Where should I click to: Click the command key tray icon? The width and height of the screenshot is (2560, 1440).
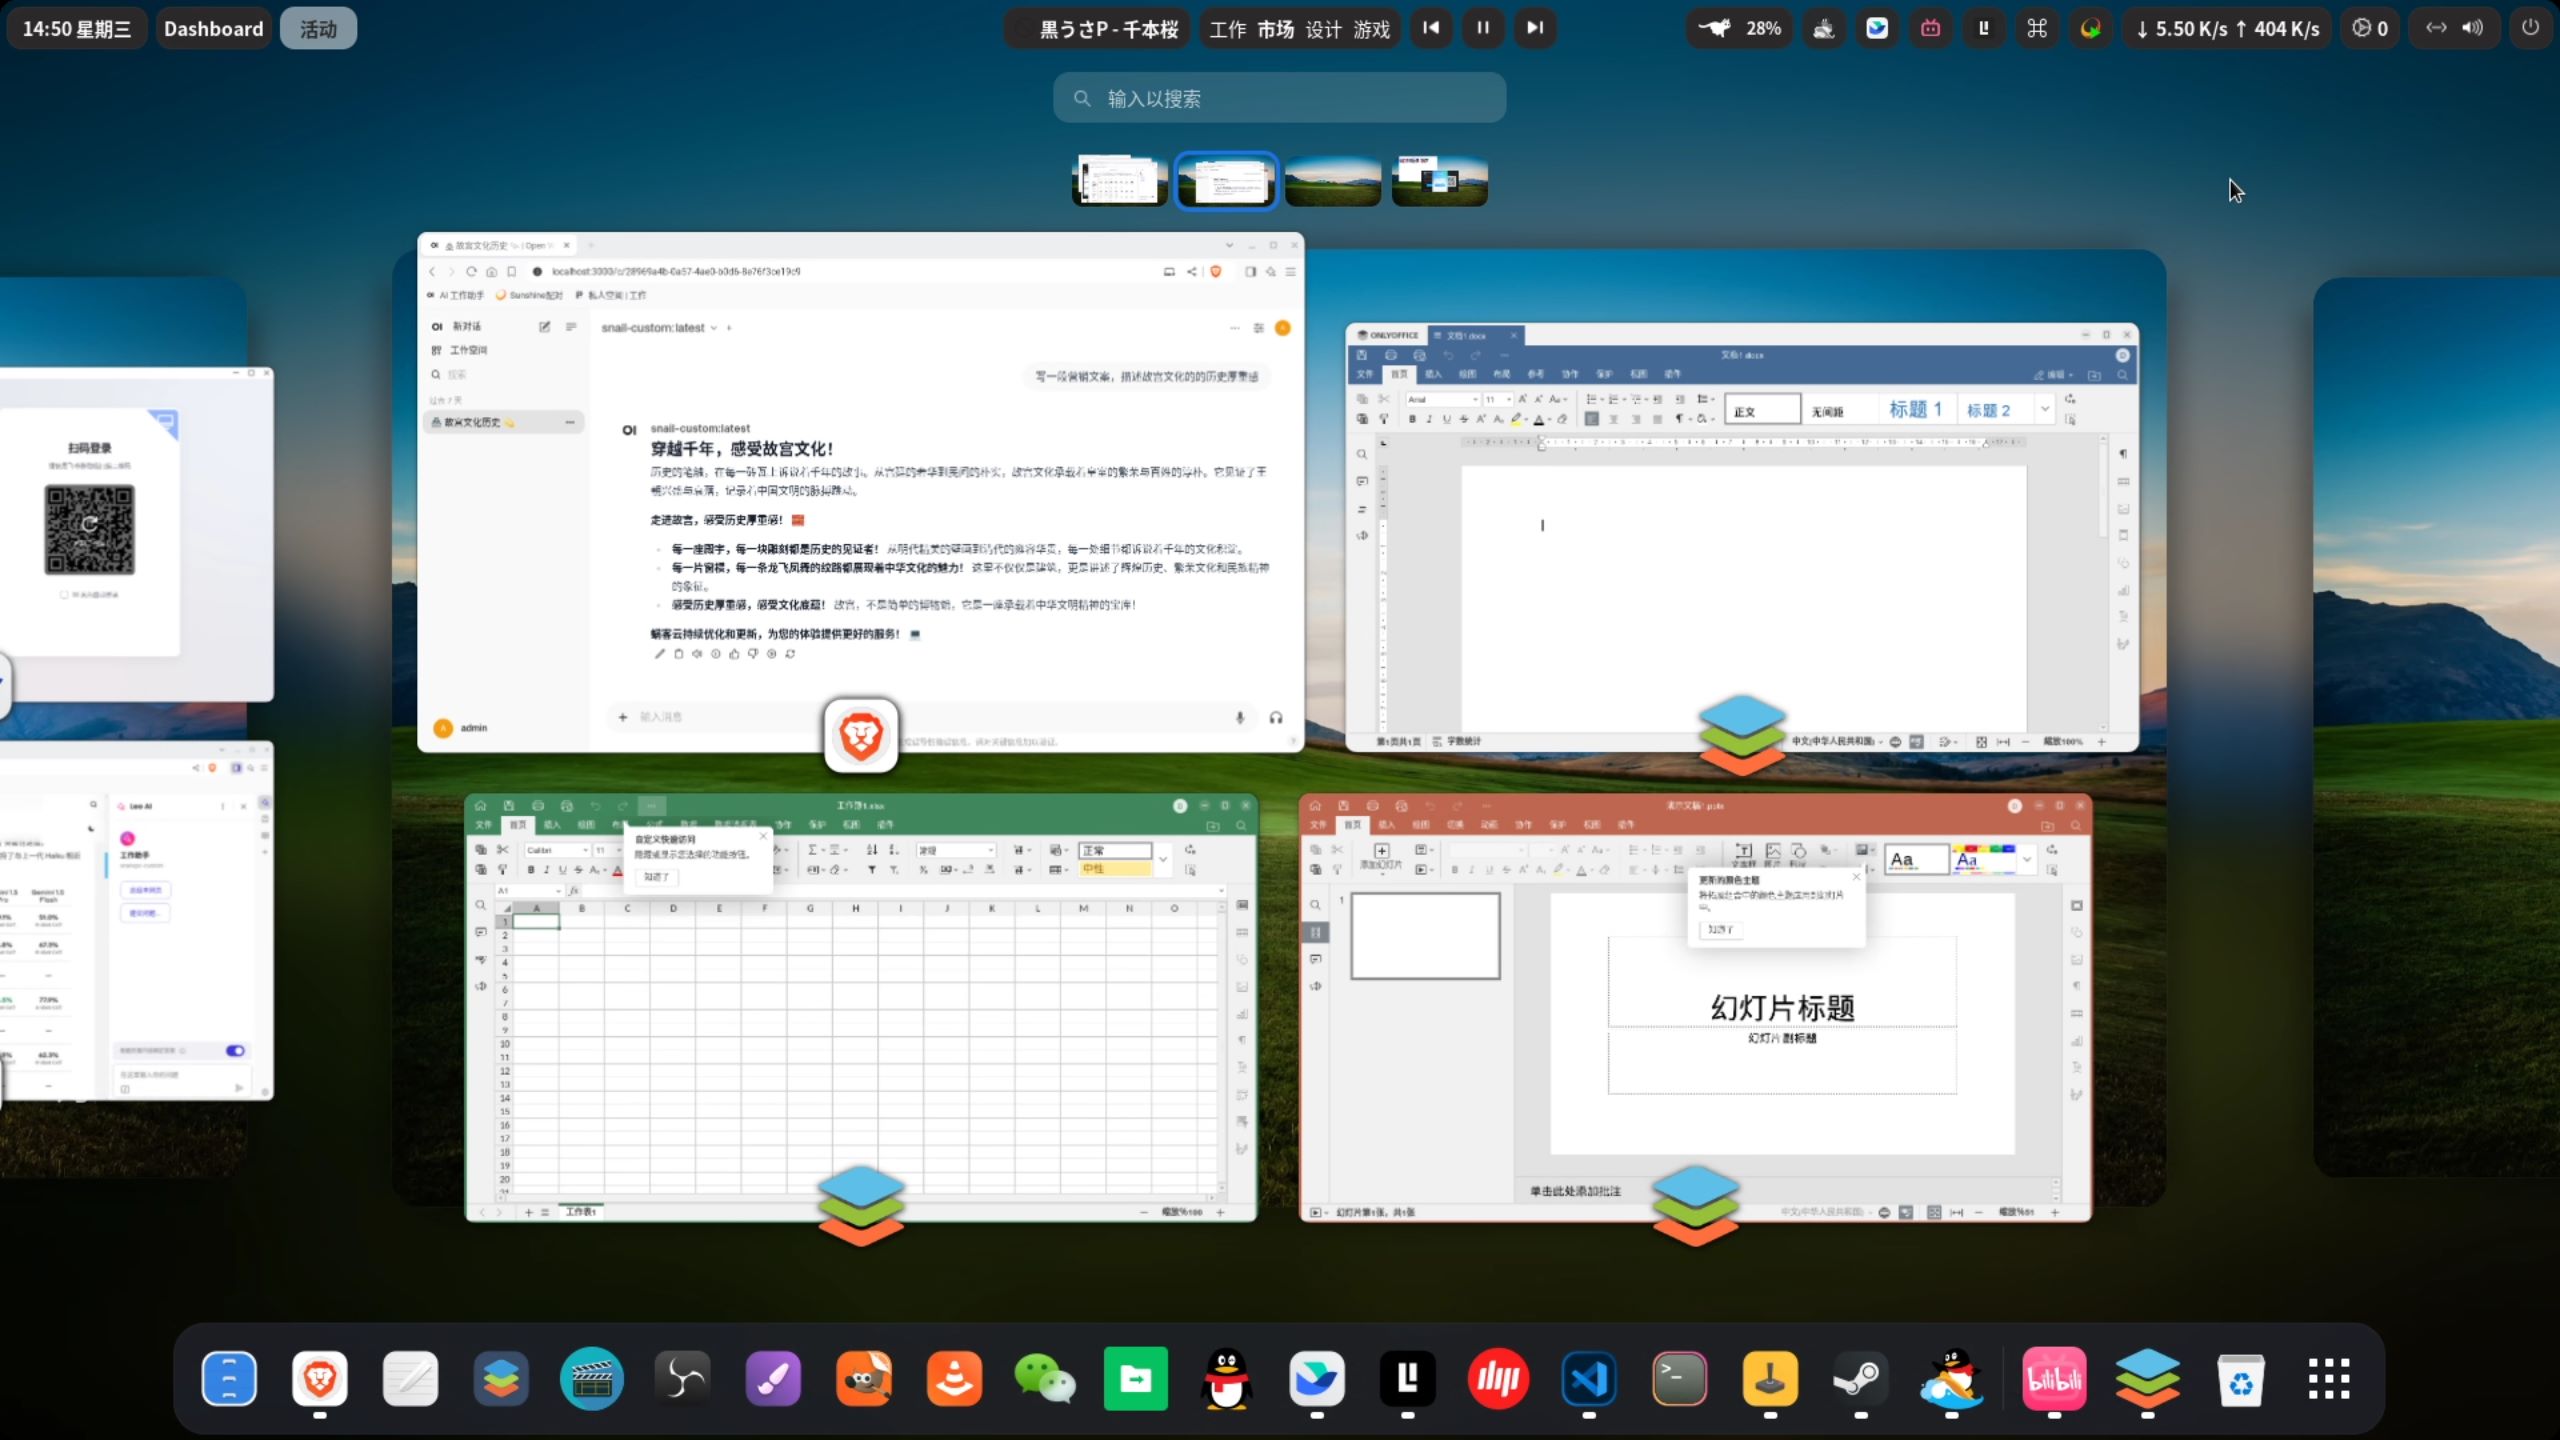(2037, 28)
